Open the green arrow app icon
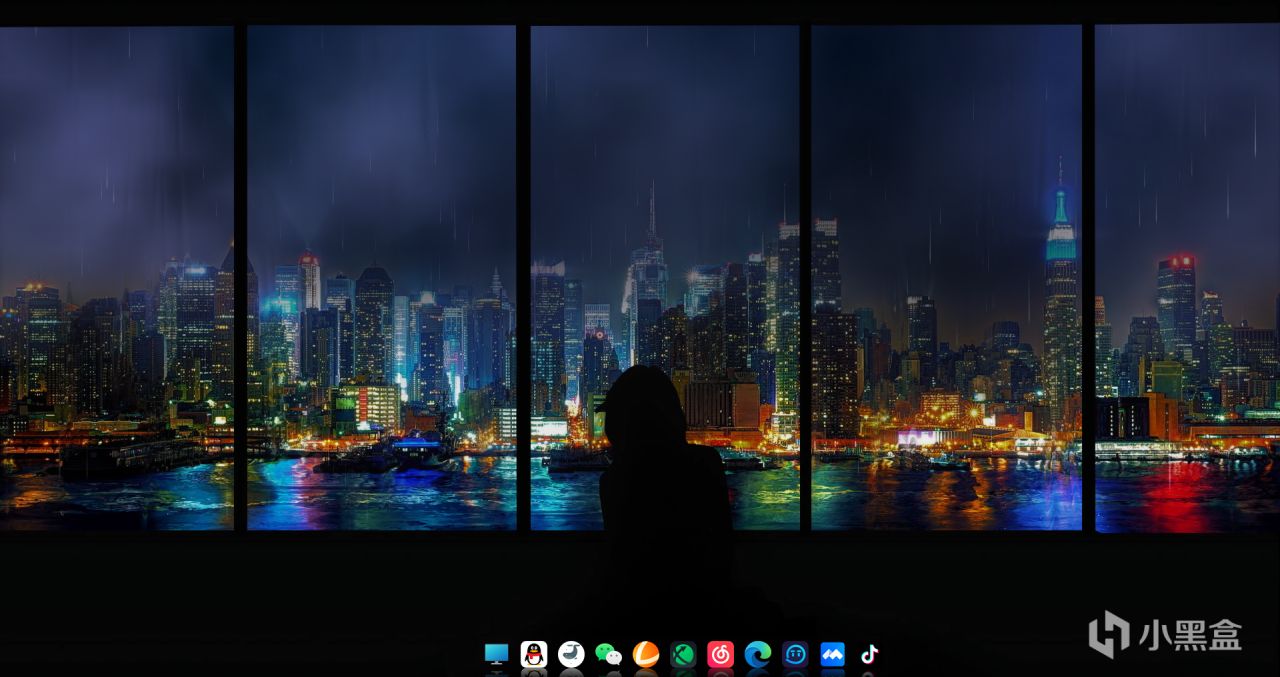This screenshot has height=677, width=1280. coord(683,654)
